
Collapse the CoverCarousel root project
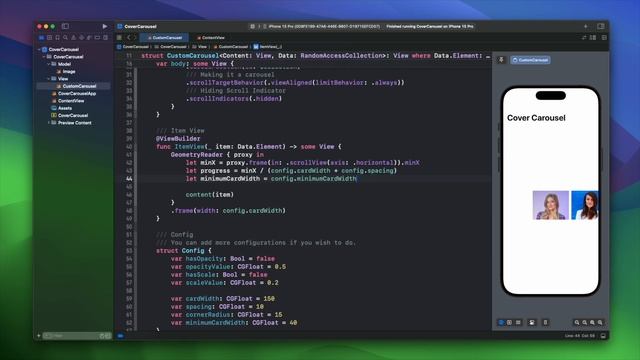(39, 49)
